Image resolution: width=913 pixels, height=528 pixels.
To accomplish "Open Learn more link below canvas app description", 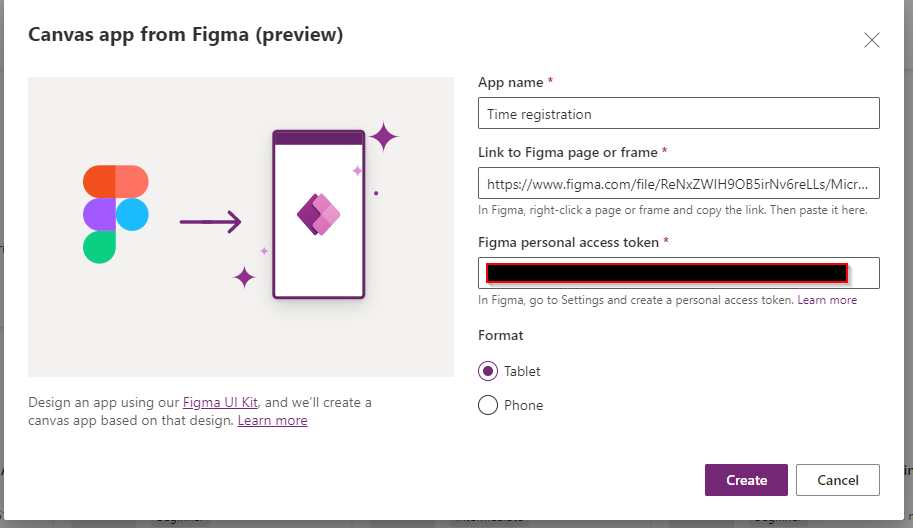I will (x=273, y=420).
